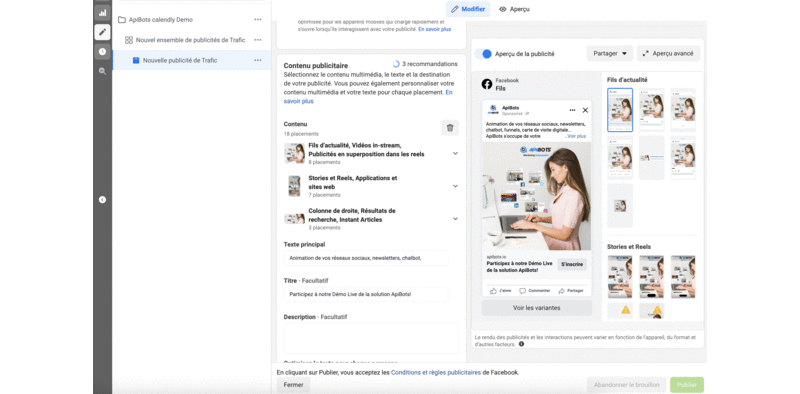Click the Fermer button
Viewport: 800px width, 394px height.
click(293, 385)
